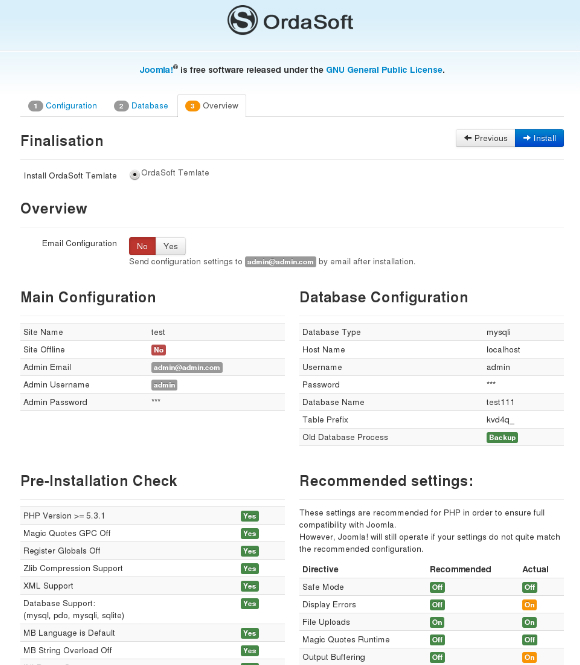Click the 'Pre-Installation Check' heading
The image size is (580, 665).
click(x=99, y=481)
